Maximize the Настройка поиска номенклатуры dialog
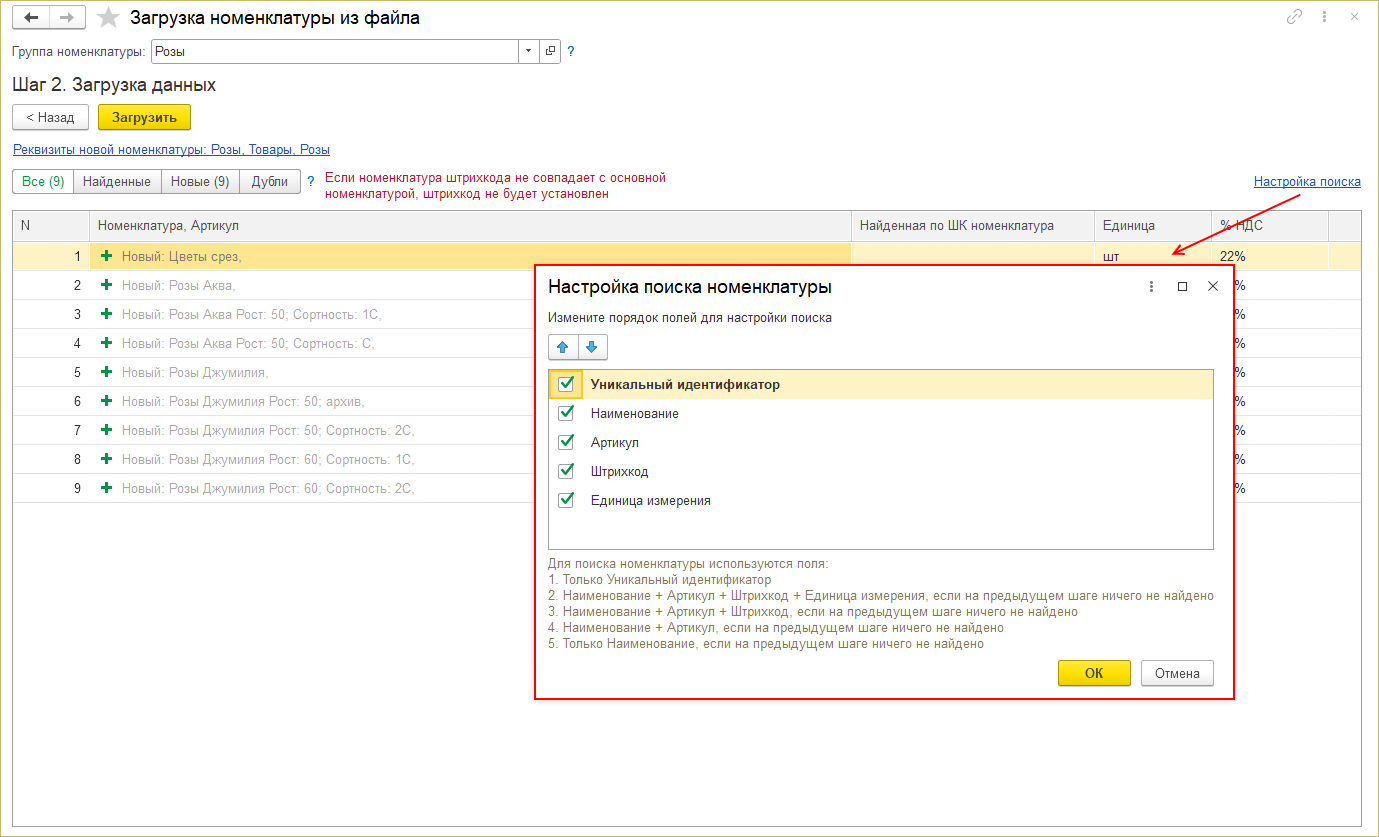The width and height of the screenshot is (1379, 837). coord(1182,286)
